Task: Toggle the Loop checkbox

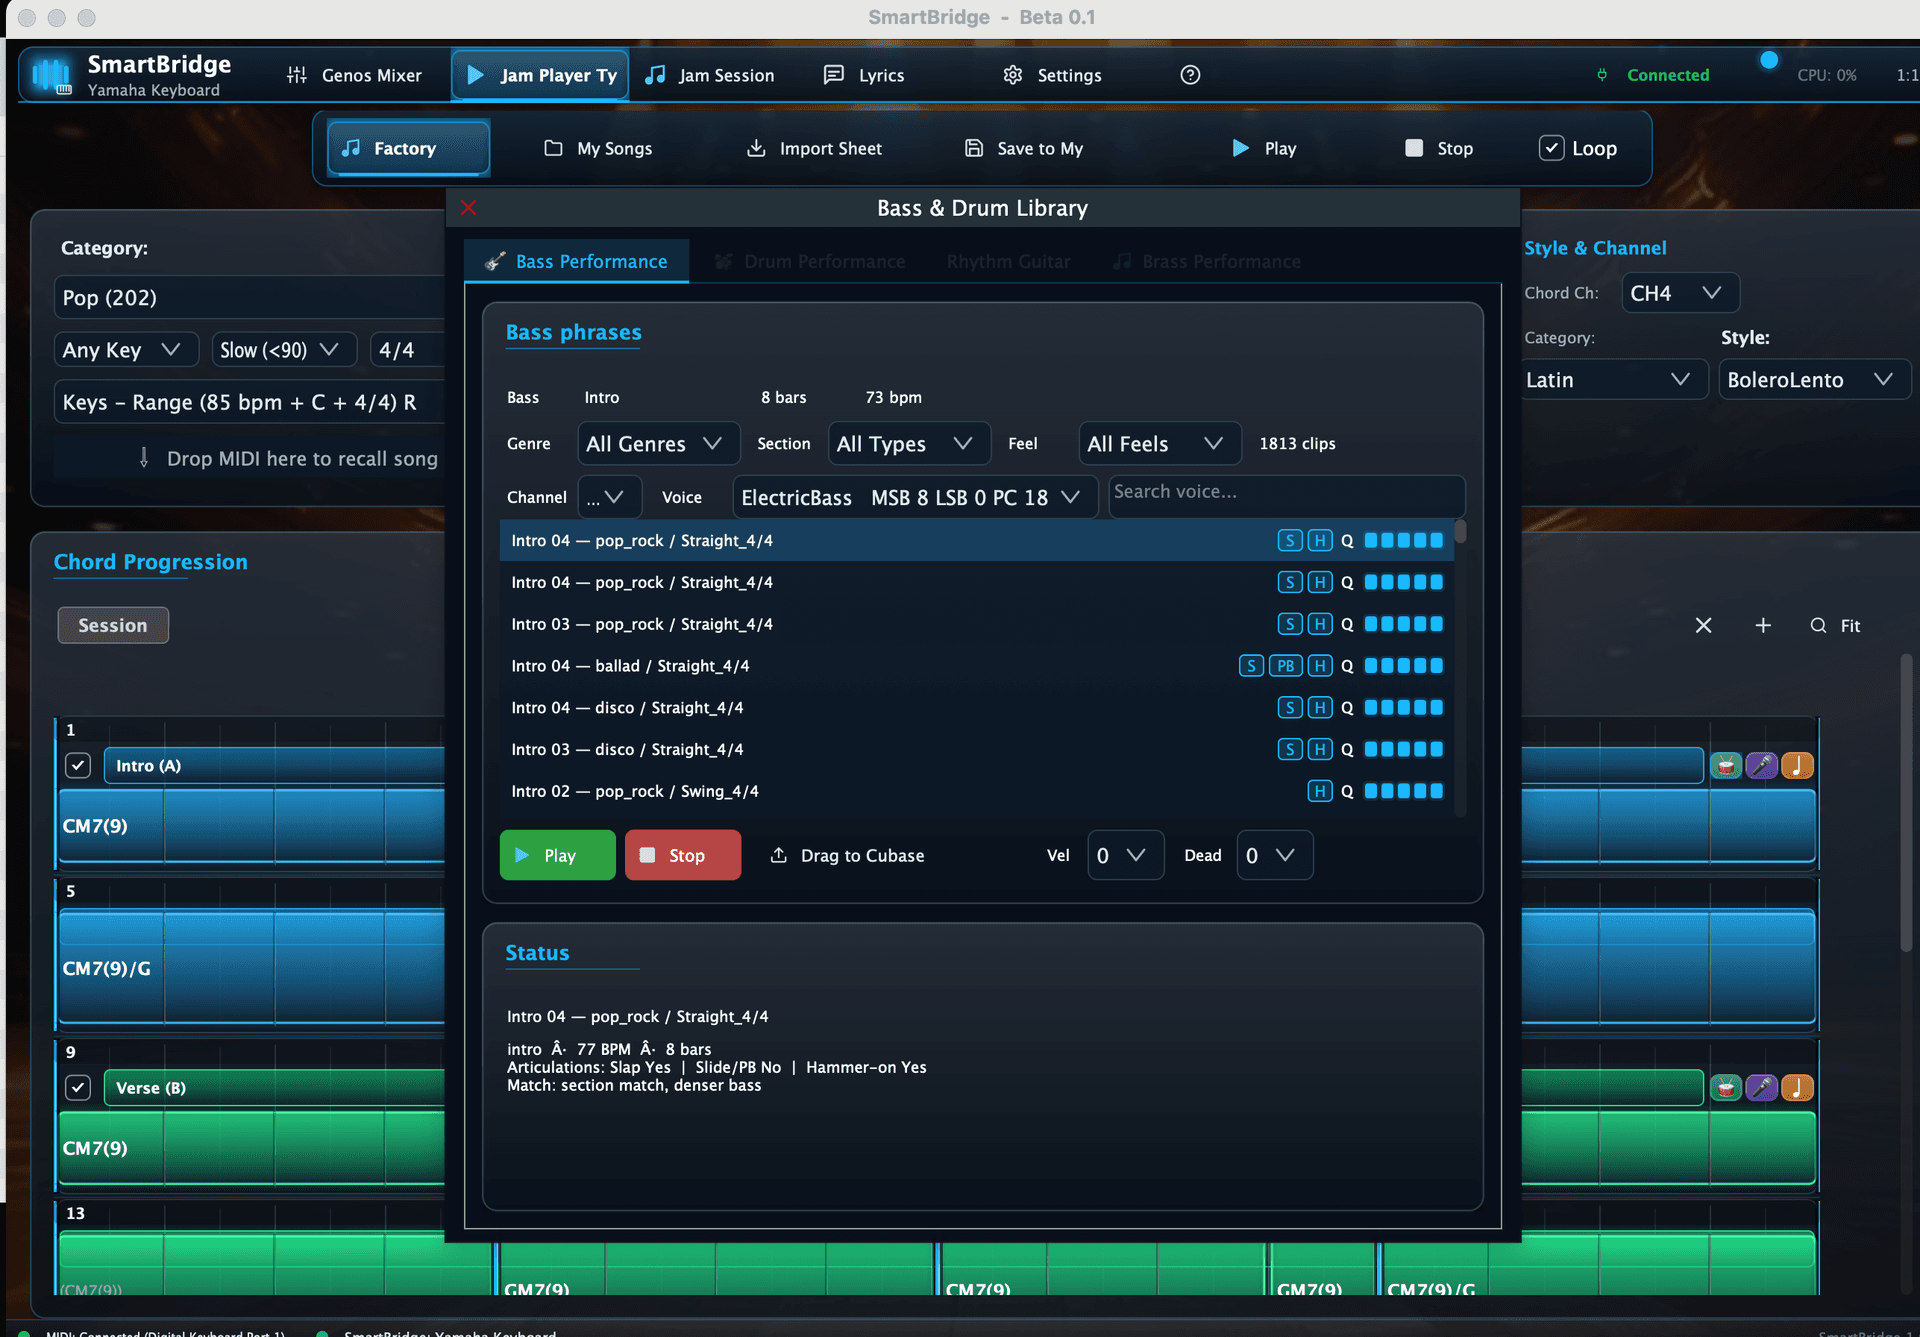Action: (1551, 148)
